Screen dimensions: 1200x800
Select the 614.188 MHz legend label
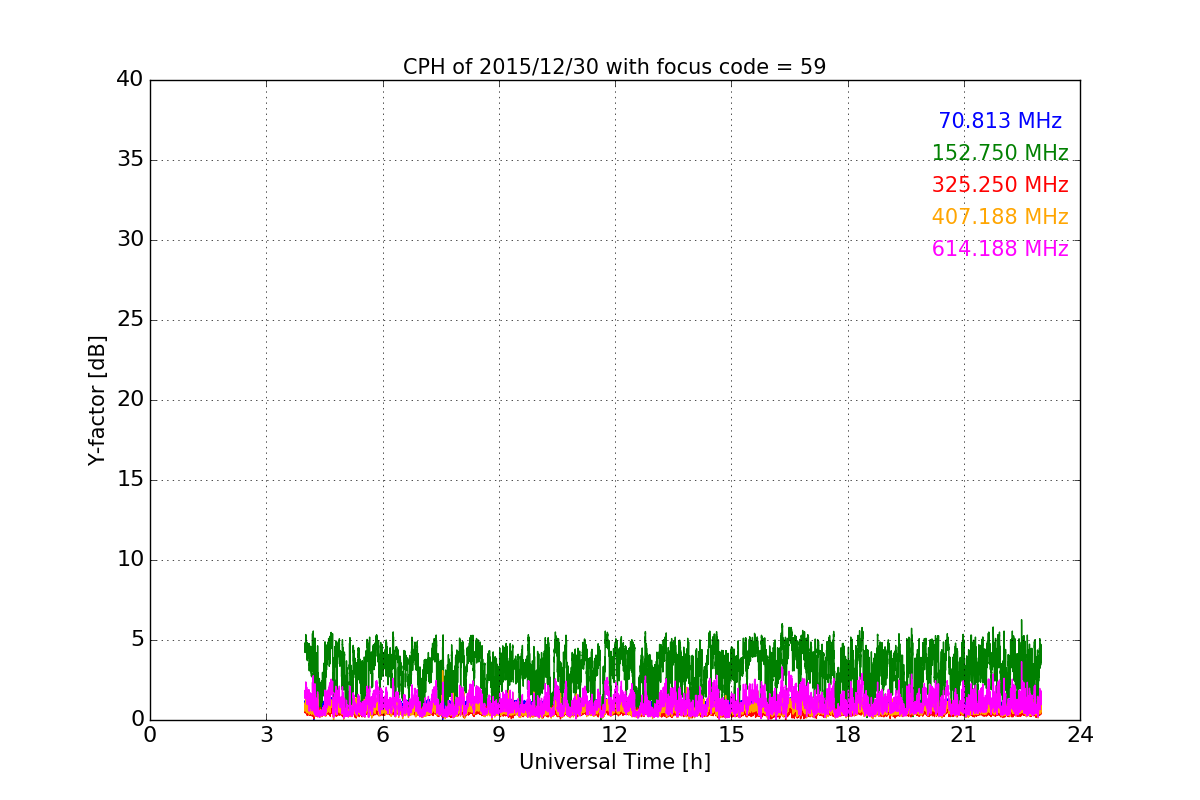click(x=1000, y=249)
